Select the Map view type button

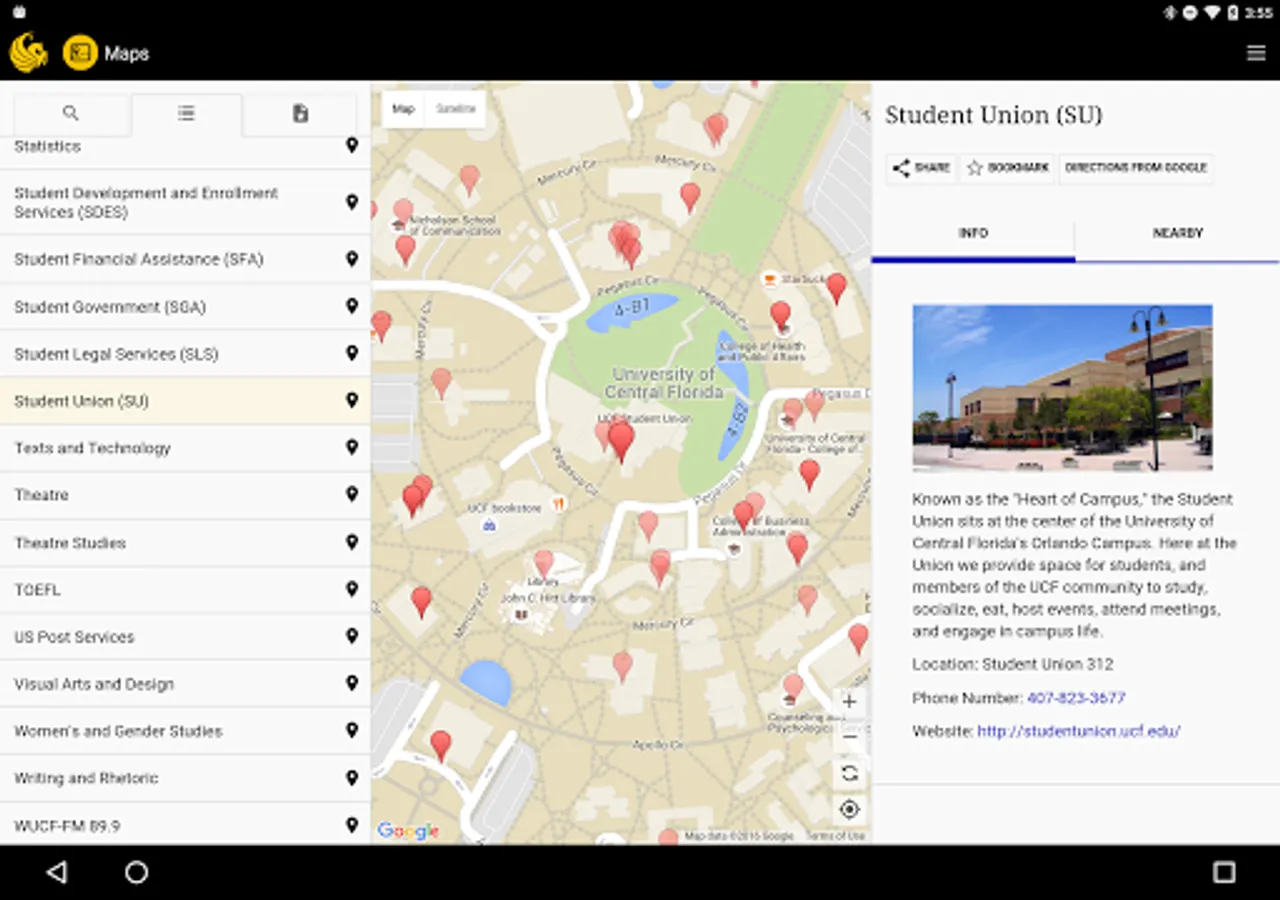(403, 109)
